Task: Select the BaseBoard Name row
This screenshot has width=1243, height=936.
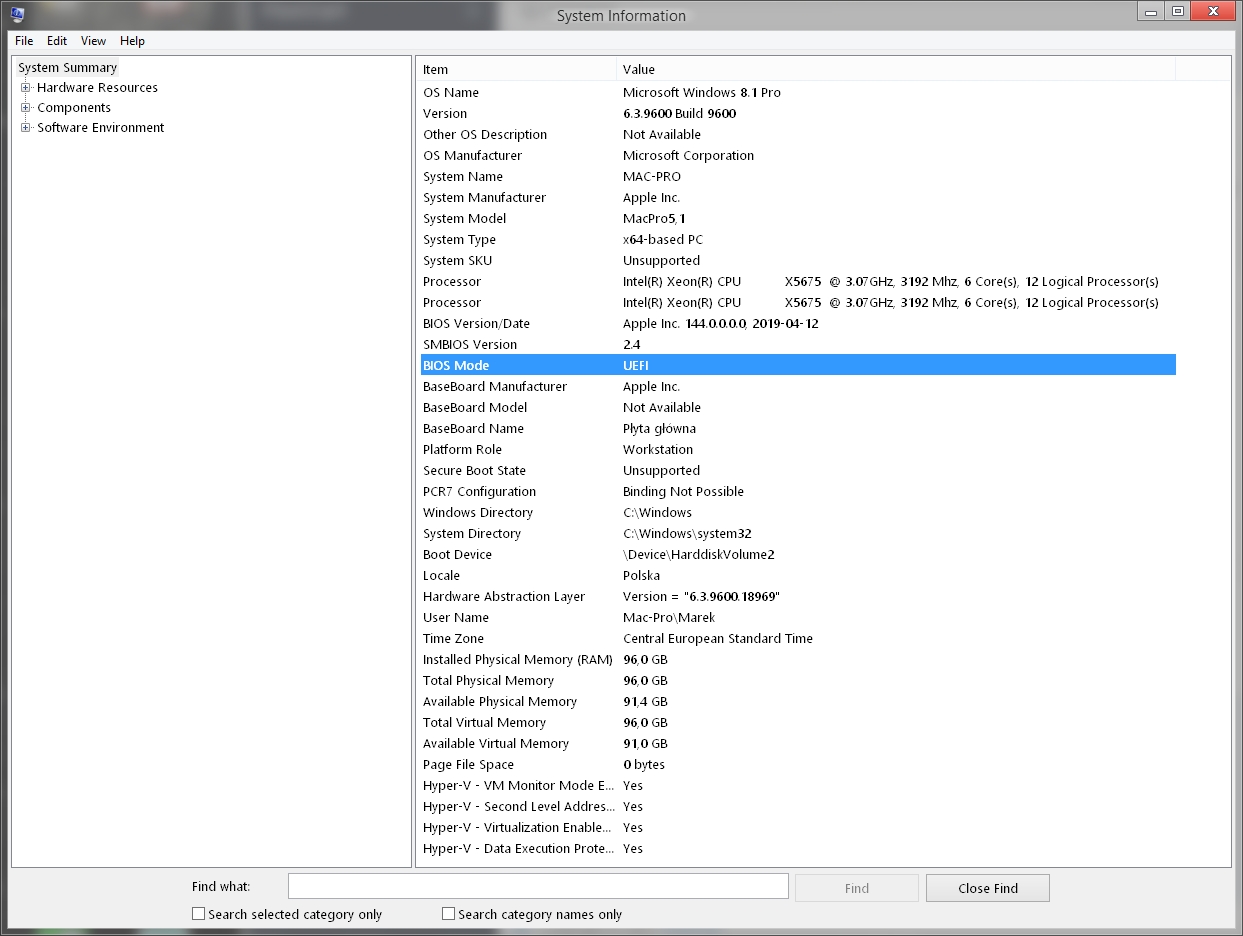Action: click(798, 429)
